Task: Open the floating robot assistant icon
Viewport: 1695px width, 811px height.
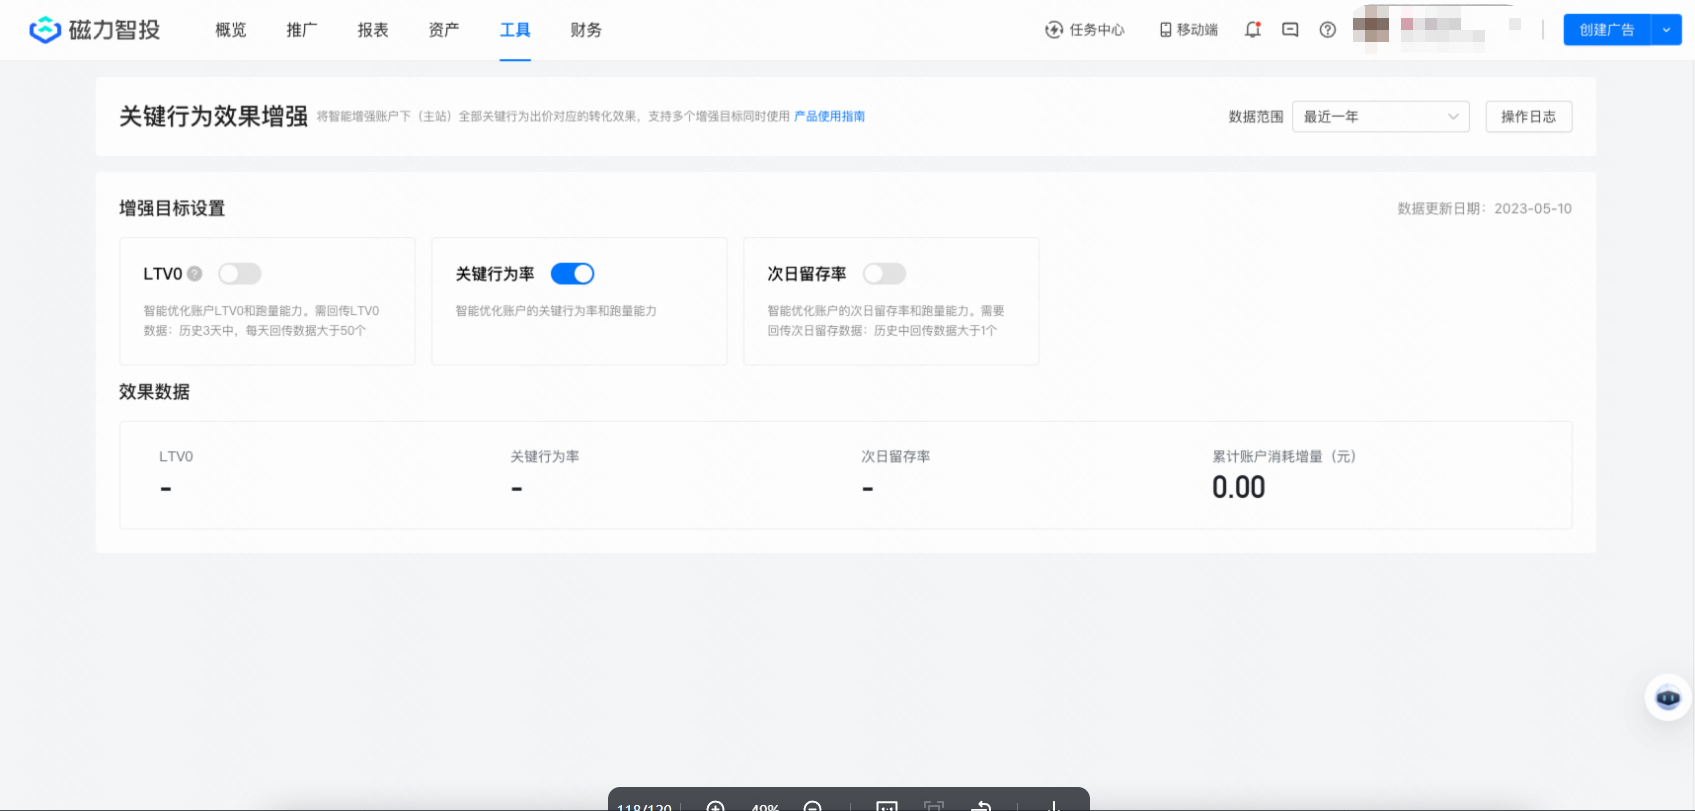Action: coord(1668,697)
